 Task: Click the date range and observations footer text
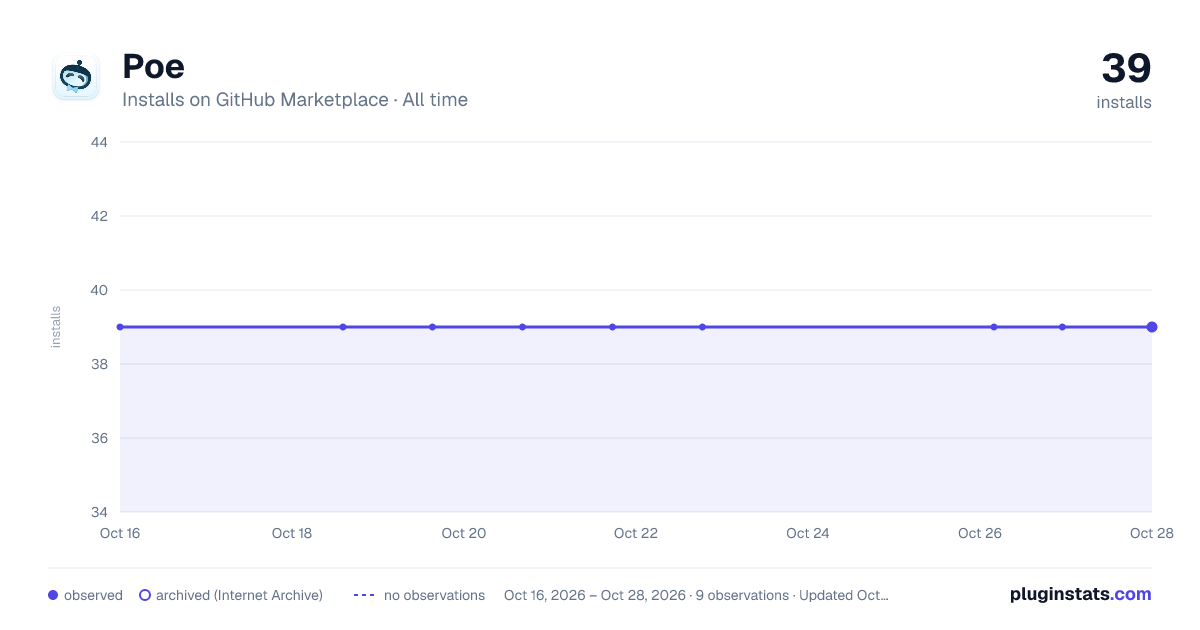(x=696, y=595)
